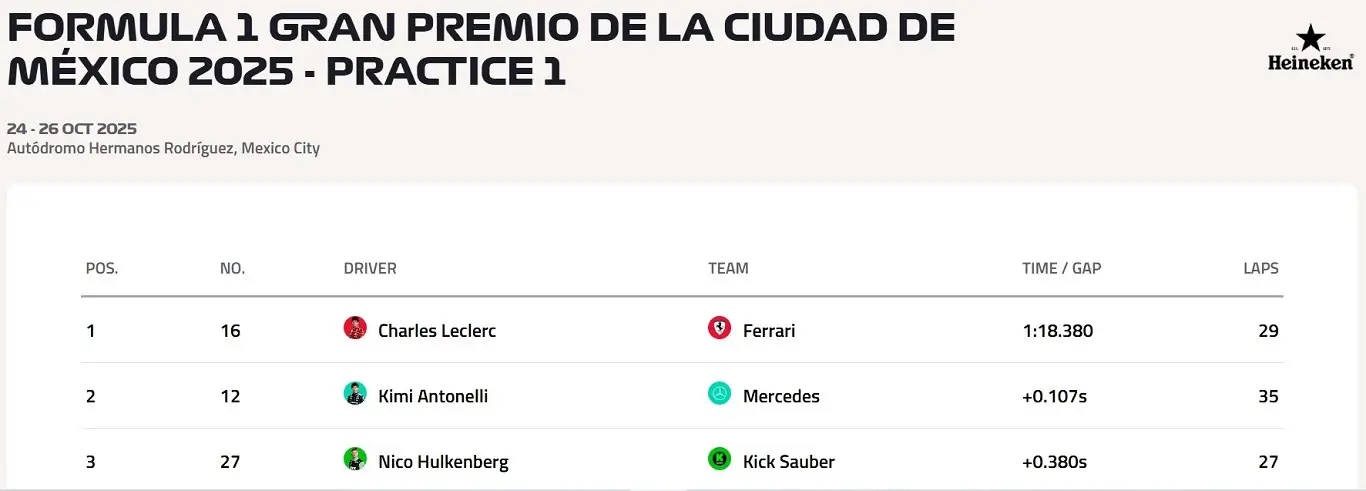Screen dimensions: 1366x491
Task: Click the Kick Sauber team logo
Action: pos(719,460)
